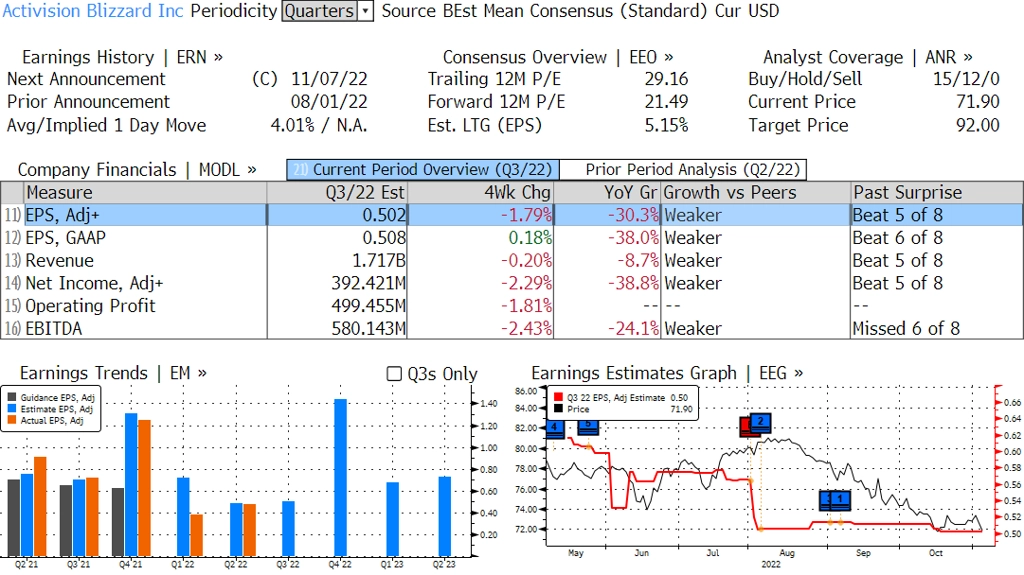Select the EPS, GAAP row
Image resolution: width=1024 pixels, height=575 pixels.
coord(512,238)
